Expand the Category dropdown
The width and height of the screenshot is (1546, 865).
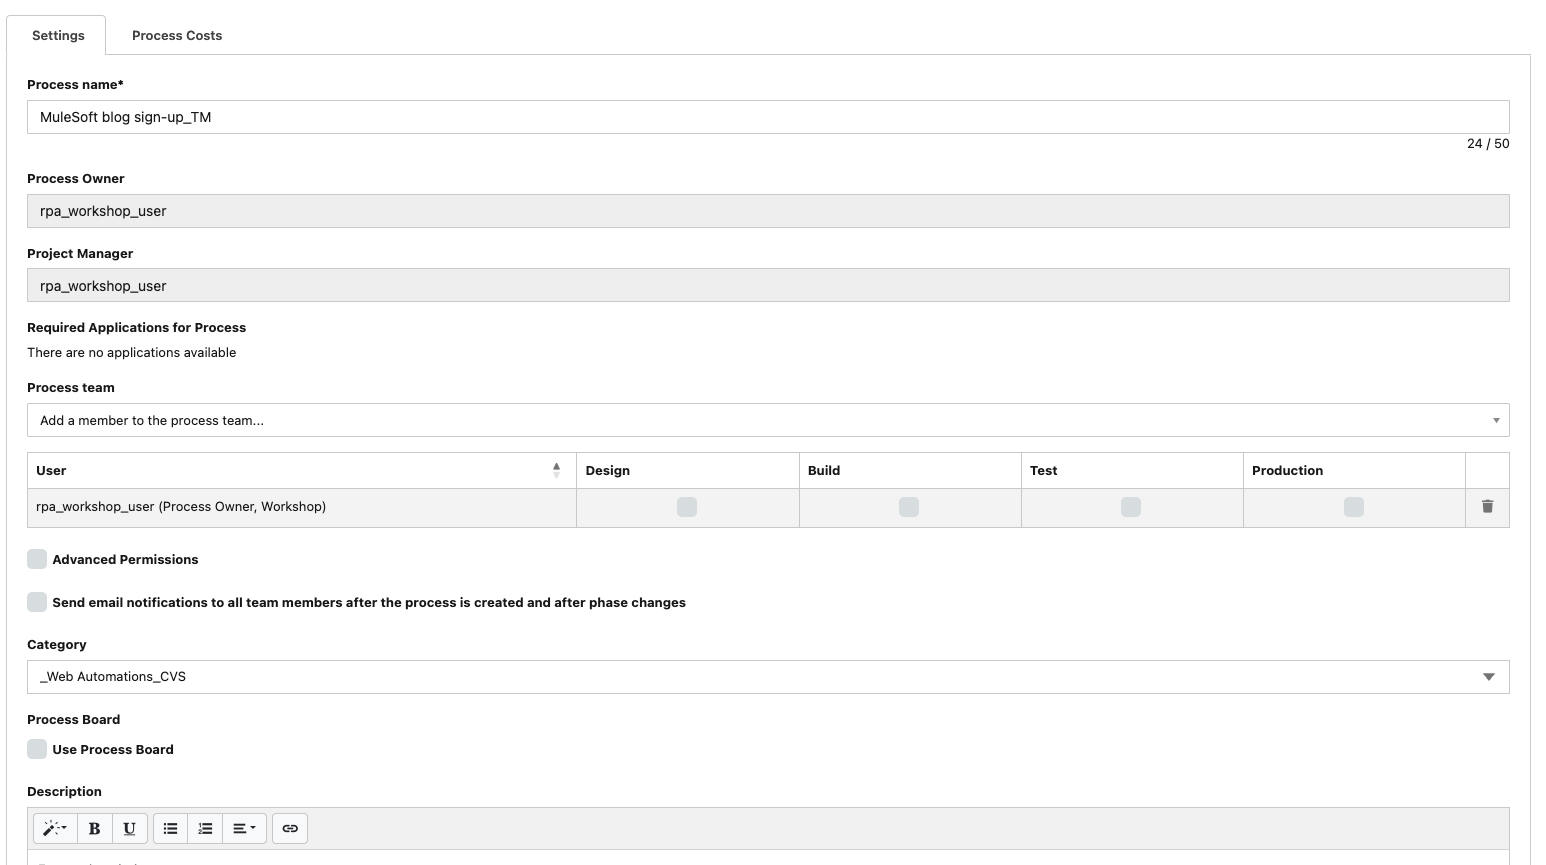click(767, 677)
